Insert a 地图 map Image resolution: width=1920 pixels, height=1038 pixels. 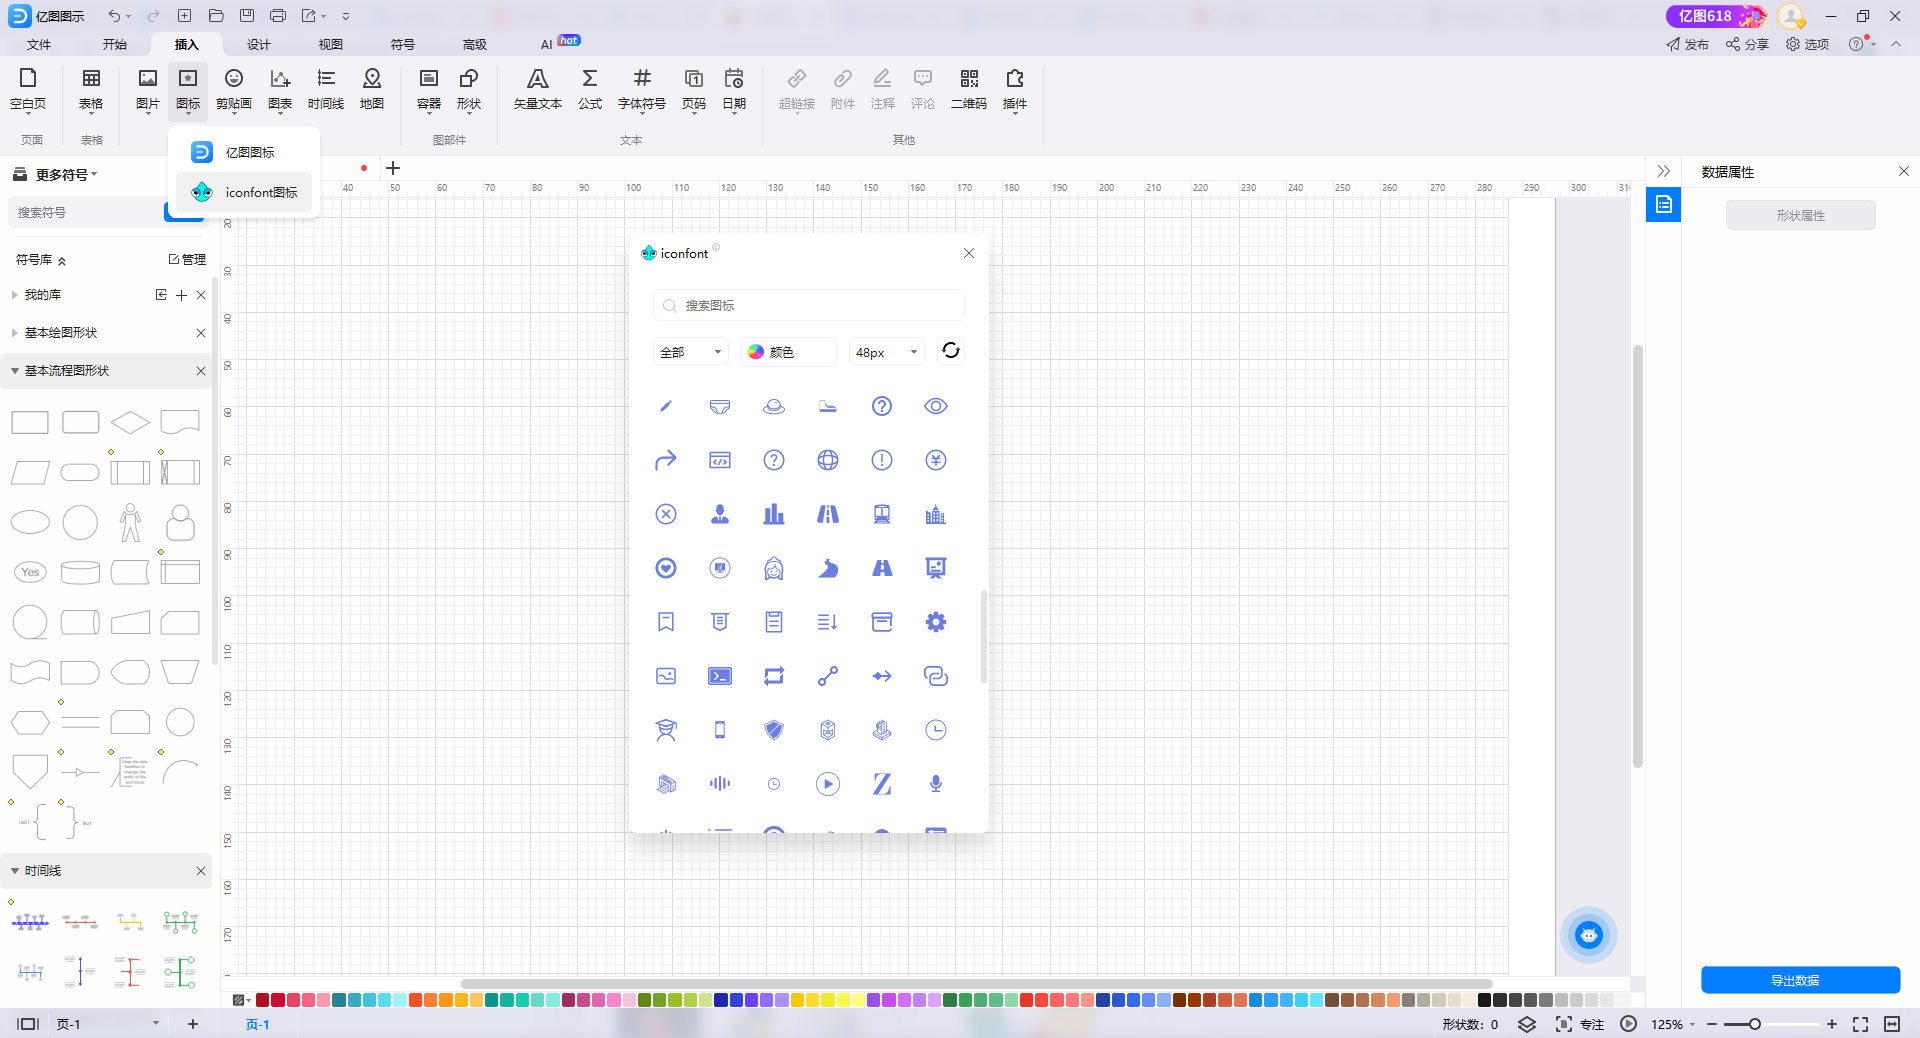pos(372,90)
